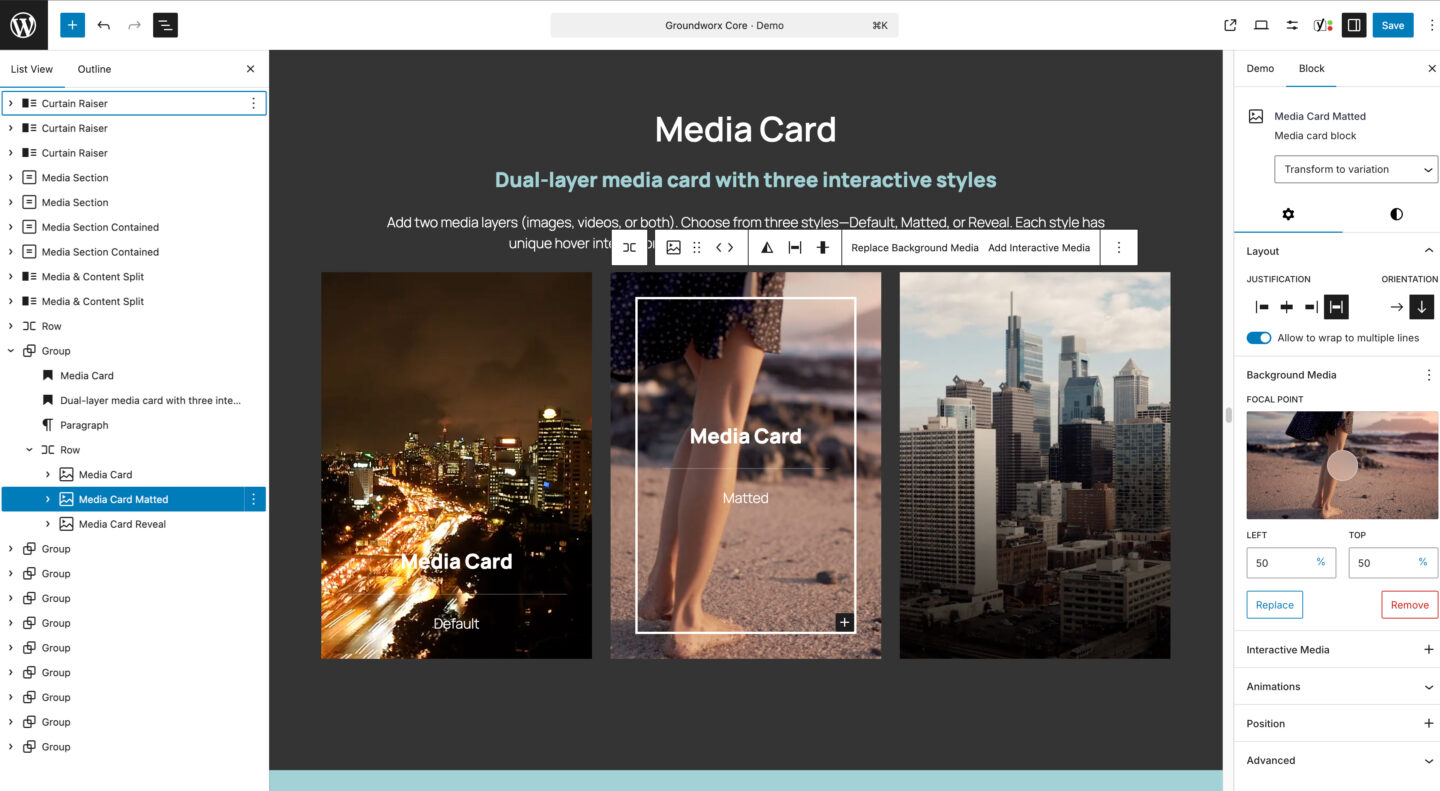
Task: Select the downward Orientation arrow
Action: coord(1422,306)
